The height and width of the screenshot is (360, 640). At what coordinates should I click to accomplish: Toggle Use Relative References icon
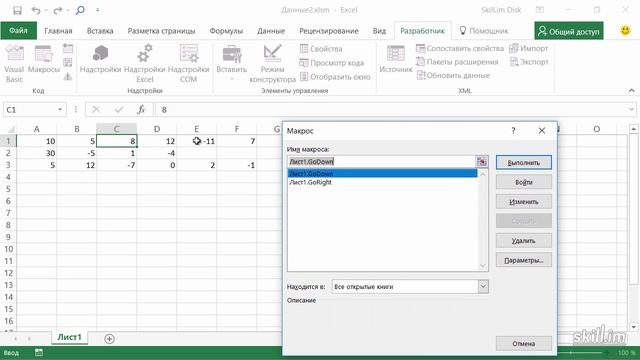pyautogui.click(x=68, y=62)
